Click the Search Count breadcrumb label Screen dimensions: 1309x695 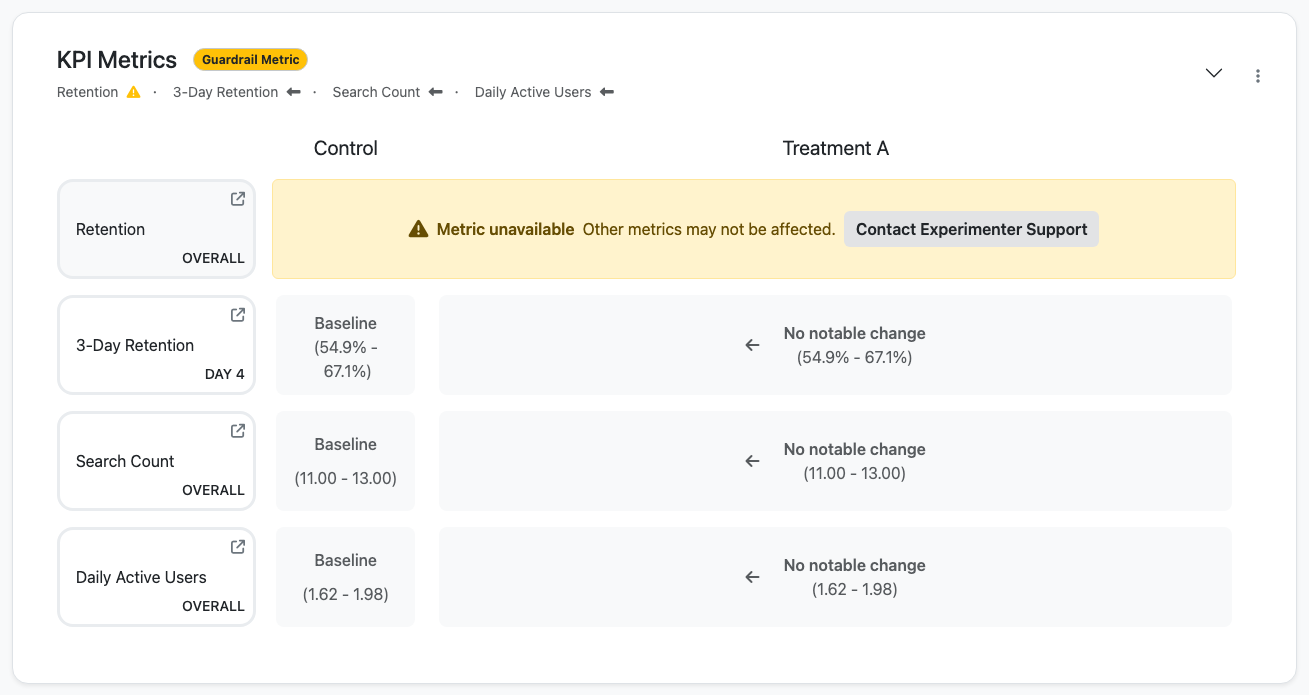tap(376, 92)
